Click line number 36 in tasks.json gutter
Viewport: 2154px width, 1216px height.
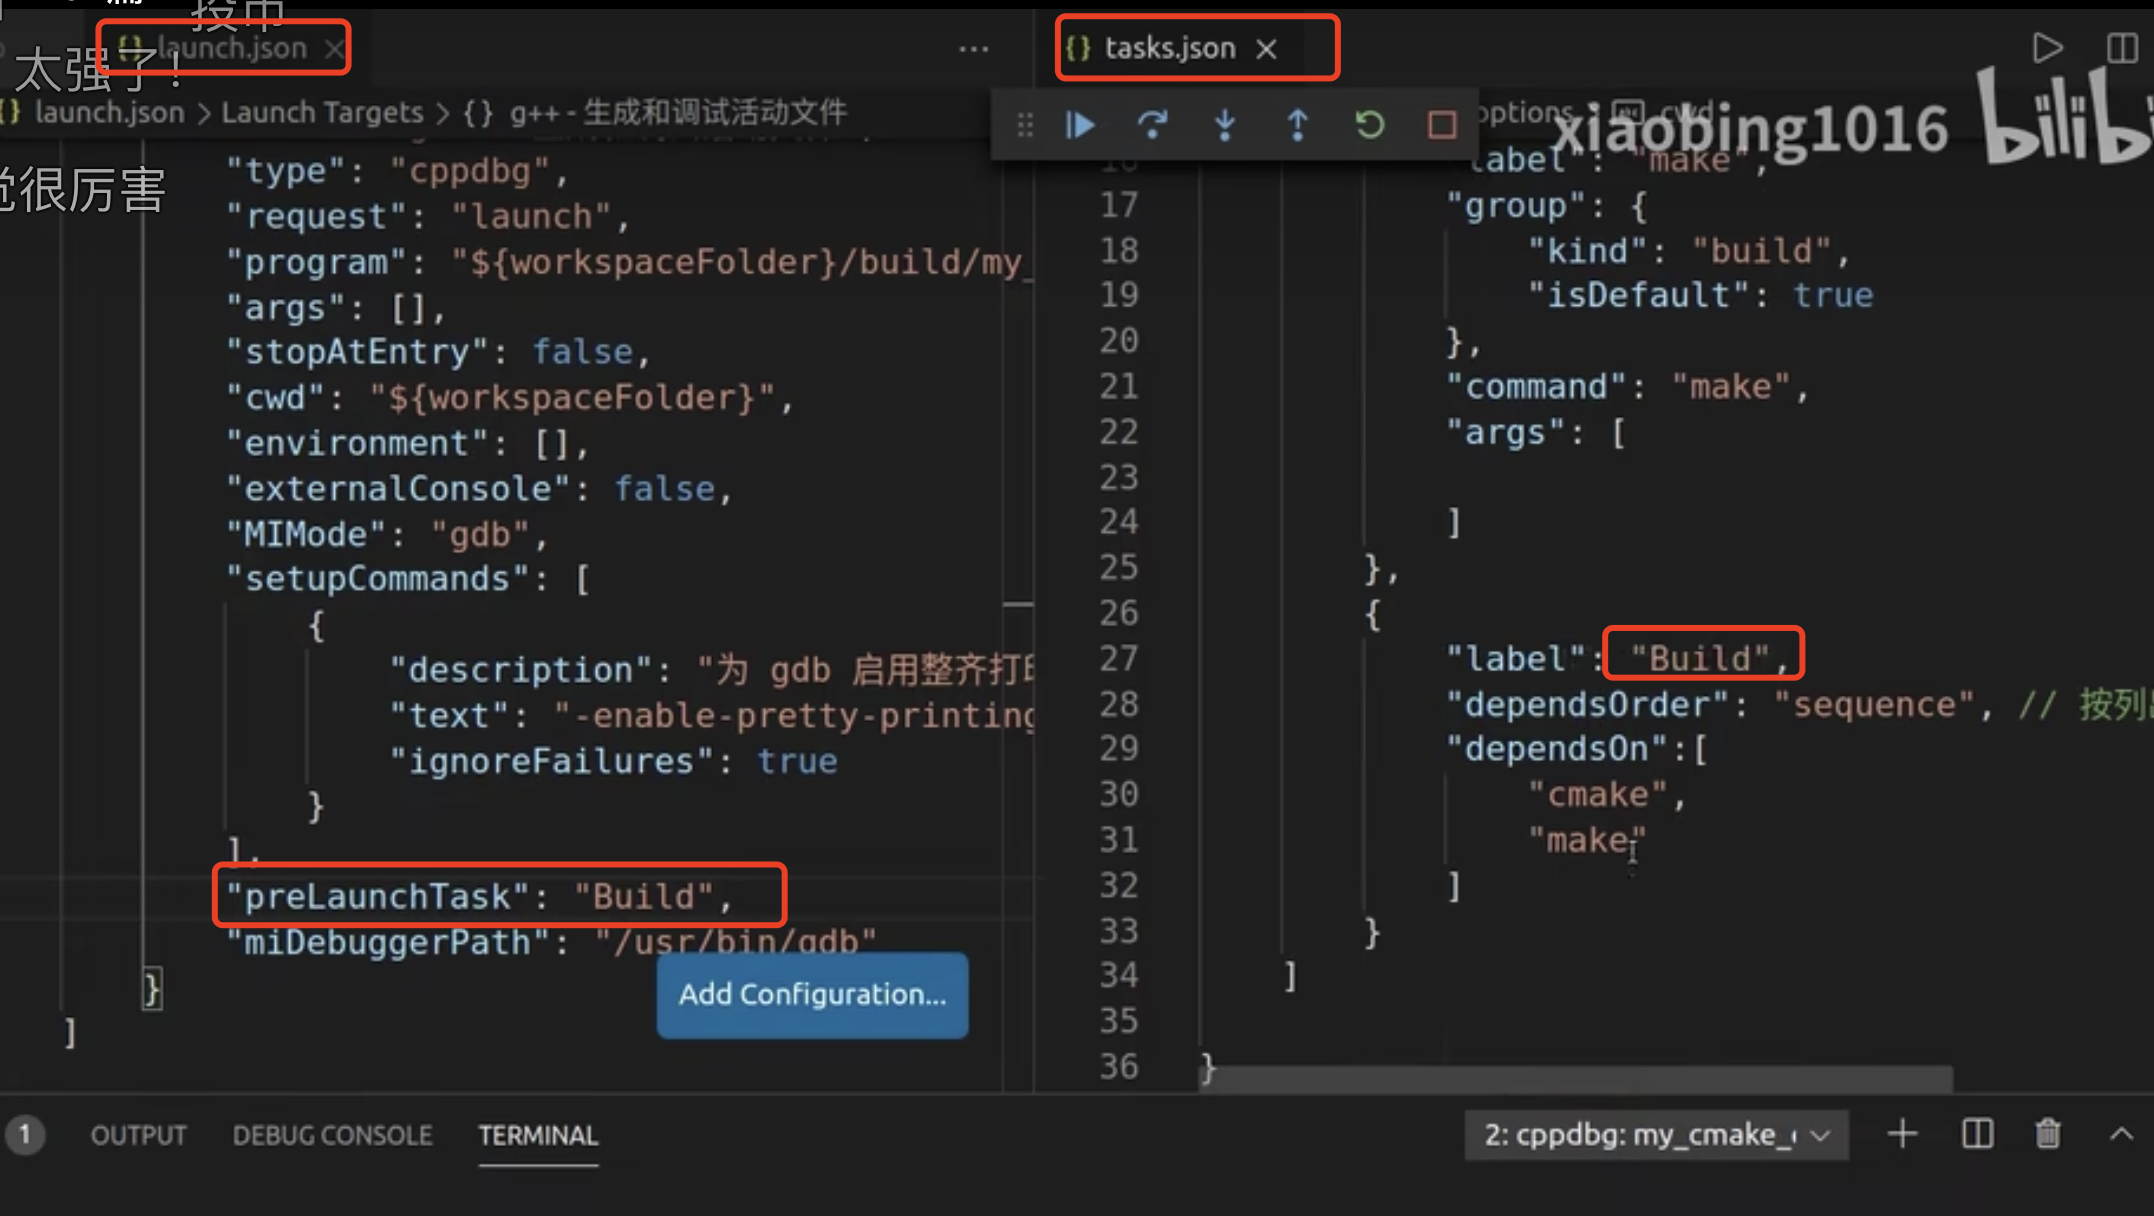1119,1066
